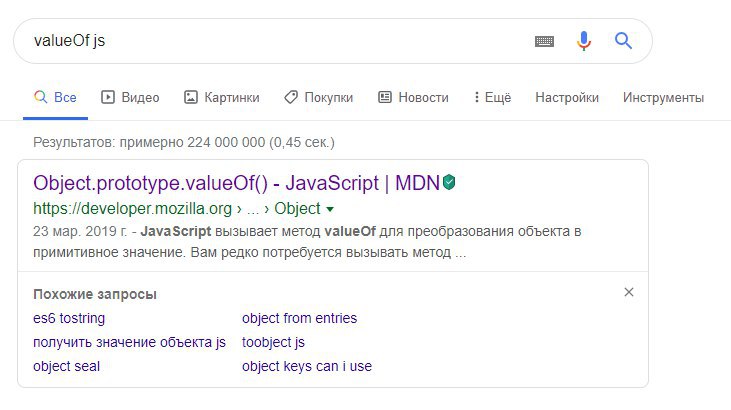Click the green verified shield next to MDN
The image size is (731, 410).
point(449,182)
